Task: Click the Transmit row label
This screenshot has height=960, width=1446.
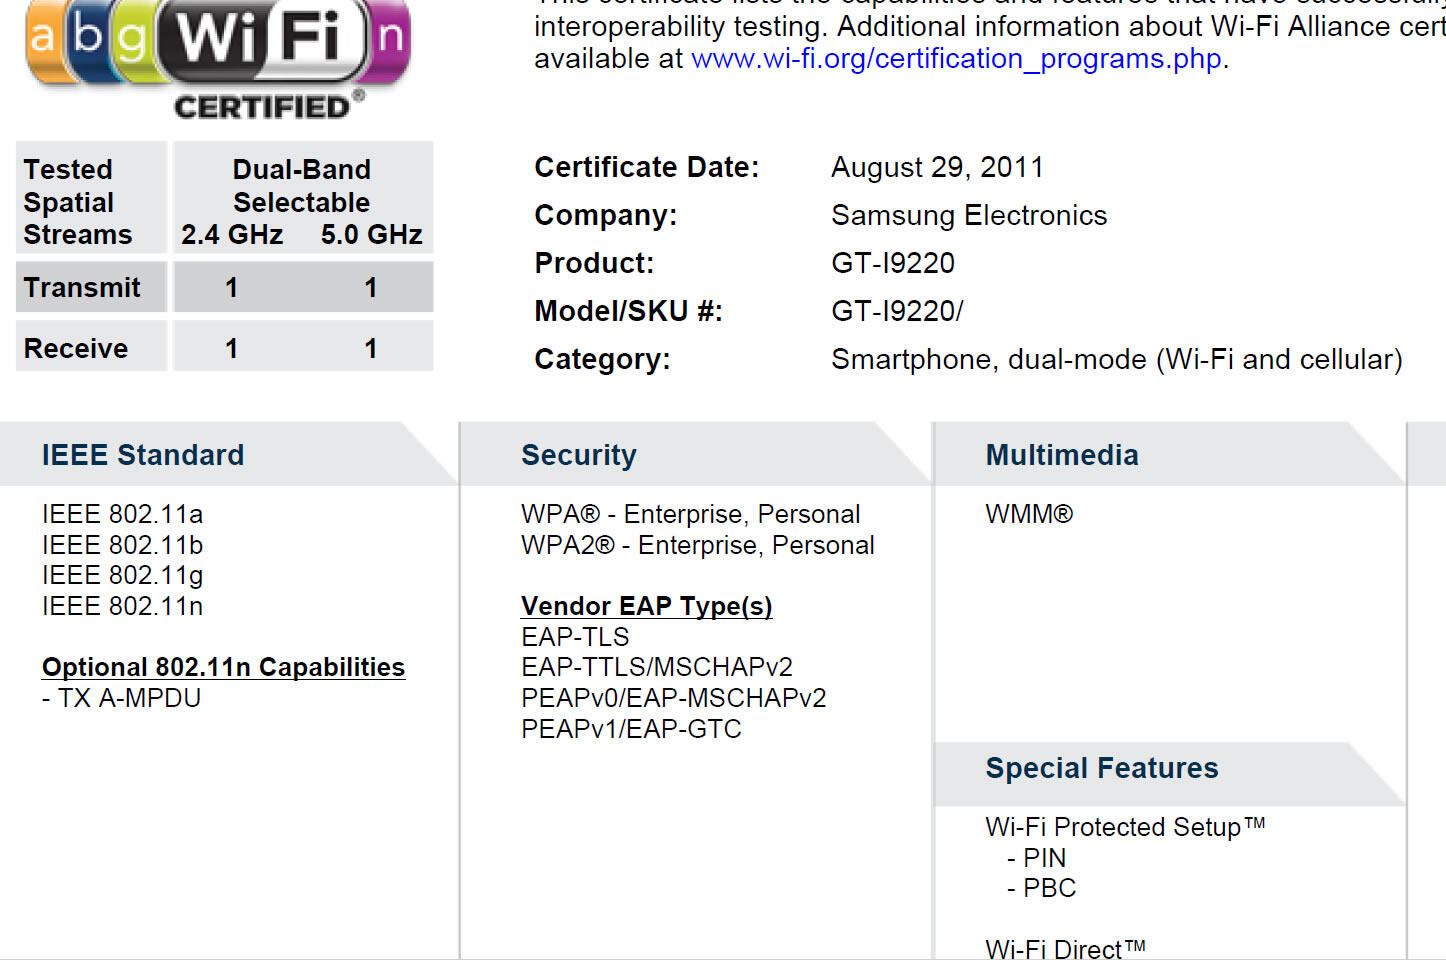Action: point(82,288)
